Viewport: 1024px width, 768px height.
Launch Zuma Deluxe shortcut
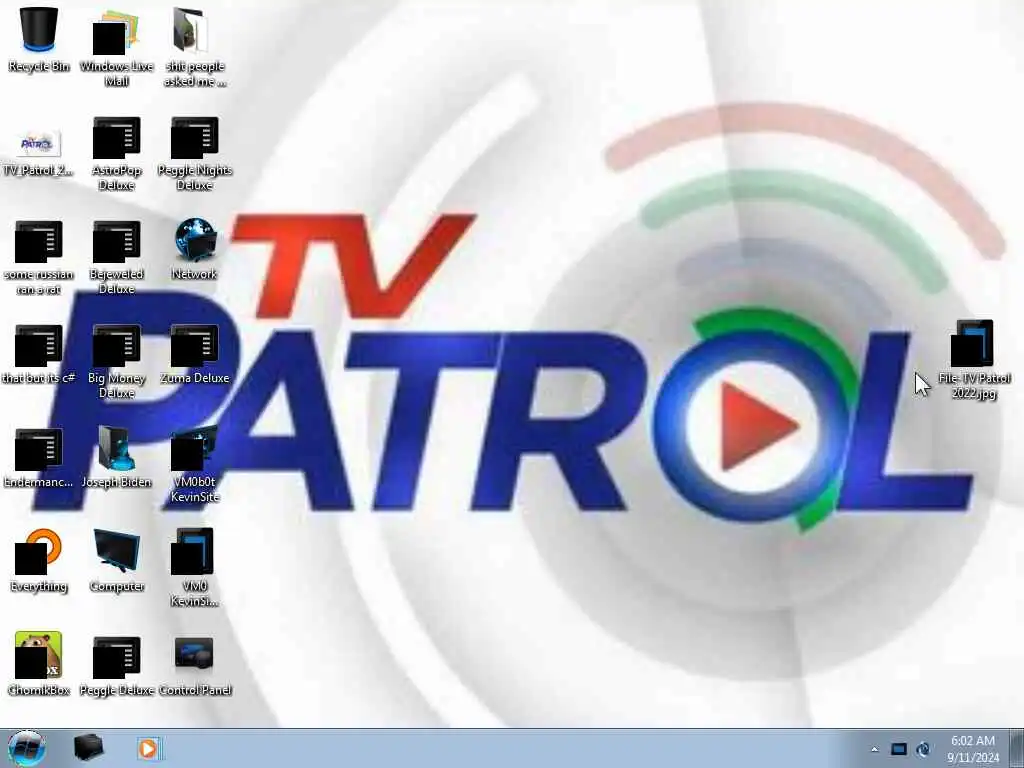(x=195, y=353)
